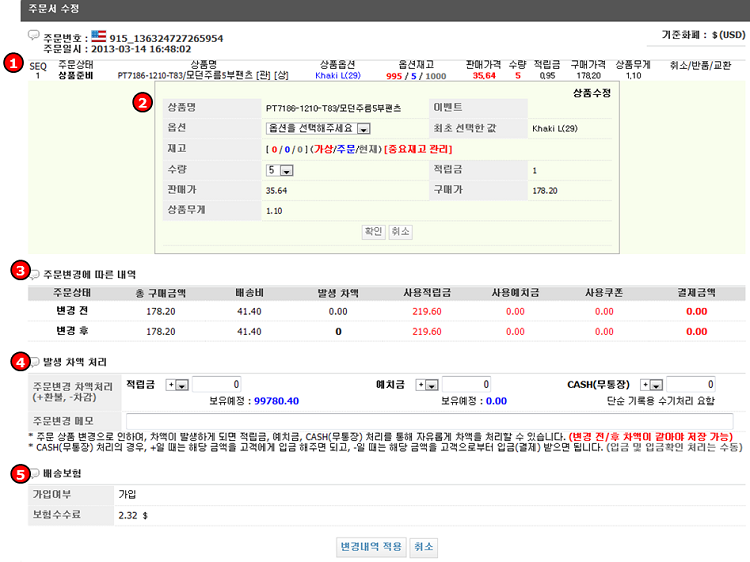The image size is (750, 562).
Task: Click red numbered marker 2
Action: [144, 102]
